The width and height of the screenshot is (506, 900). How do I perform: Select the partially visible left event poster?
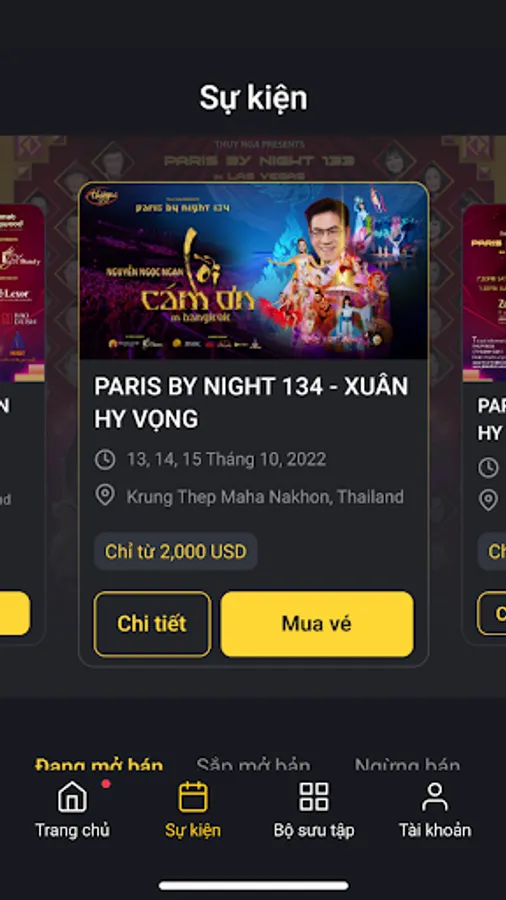pyautogui.click(x=22, y=293)
